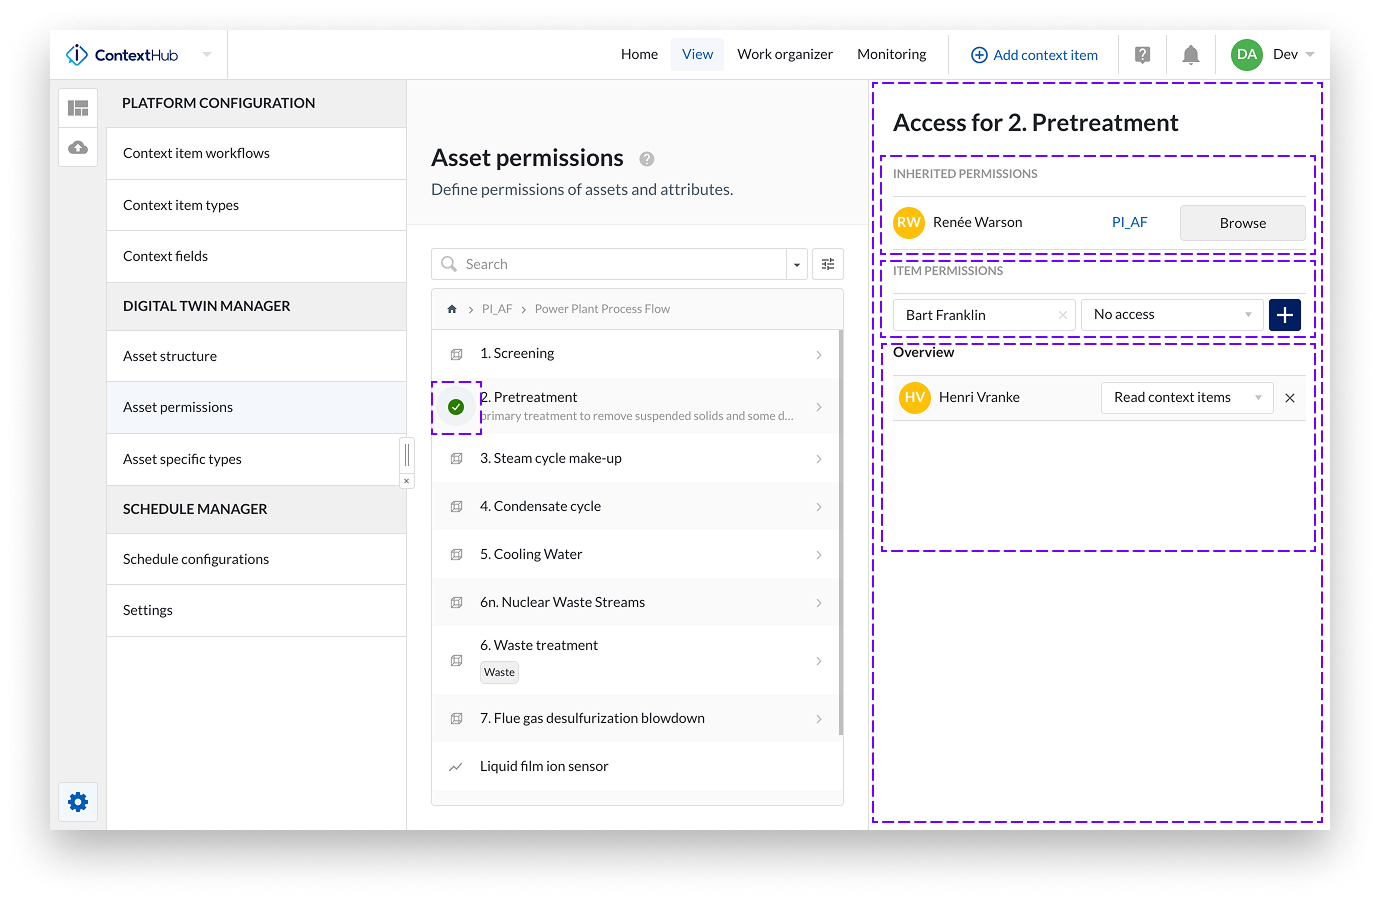Select the 1. Screening asset icon
The image size is (1380, 900).
coord(456,354)
